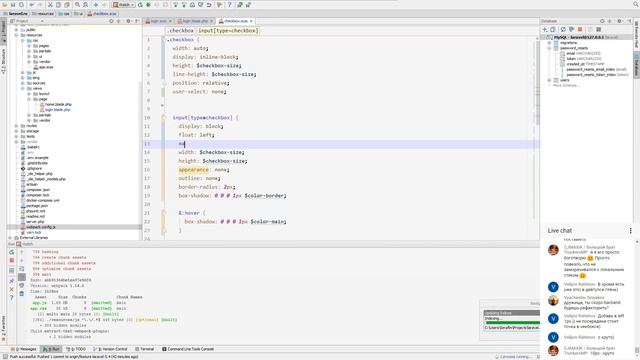Click the Database refresh icon

(x=563, y=29)
